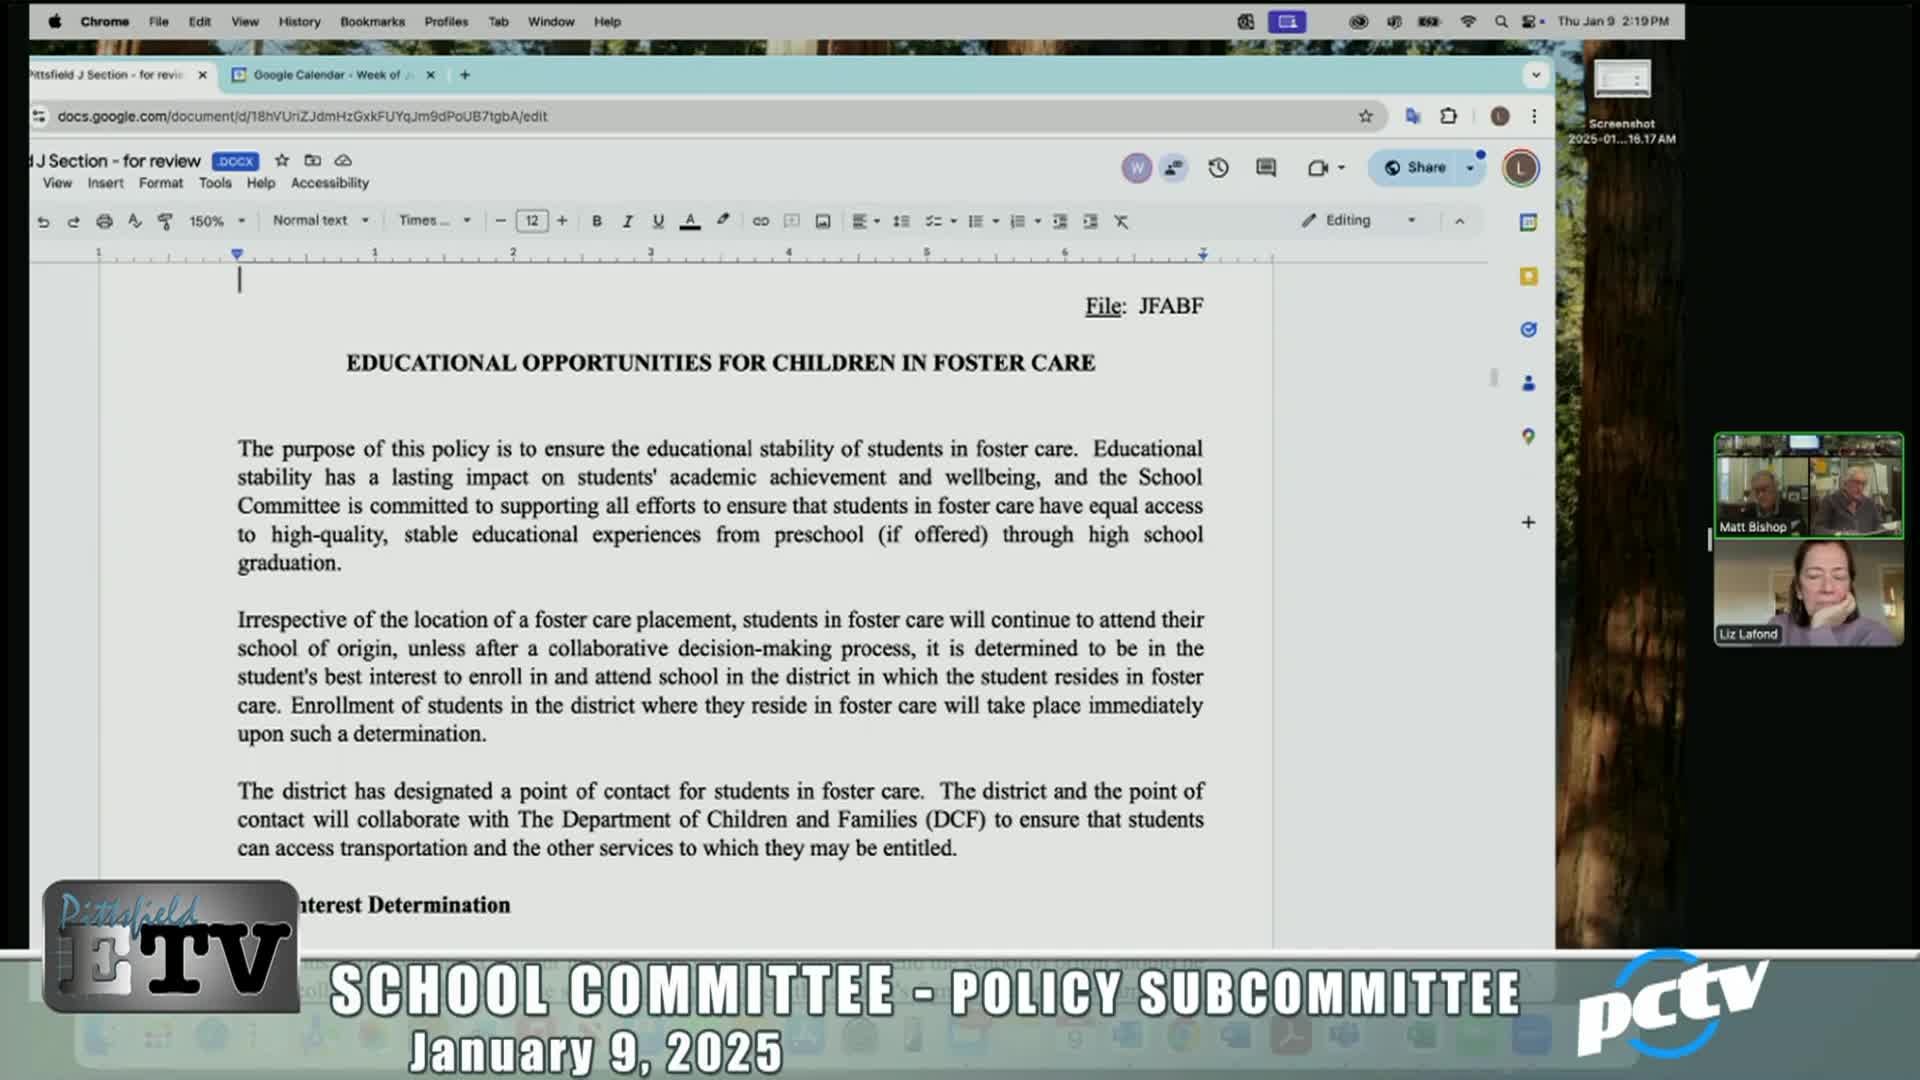
Task: Run spelling and grammar check icon
Action: pyautogui.click(x=135, y=221)
